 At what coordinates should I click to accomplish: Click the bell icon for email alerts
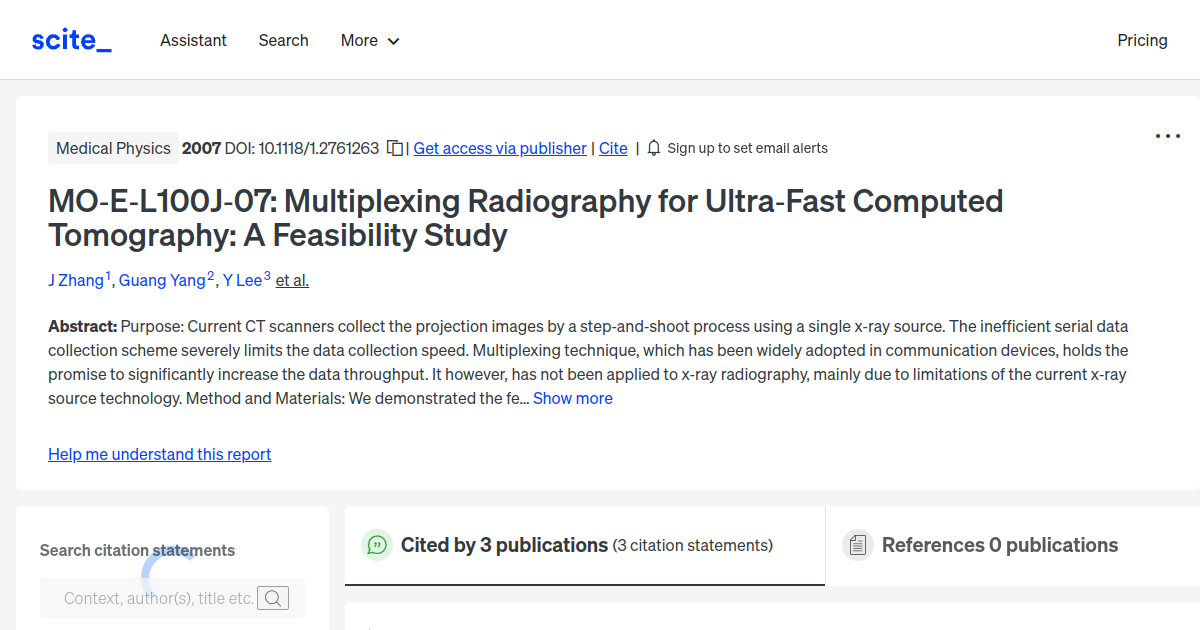pyautogui.click(x=653, y=147)
